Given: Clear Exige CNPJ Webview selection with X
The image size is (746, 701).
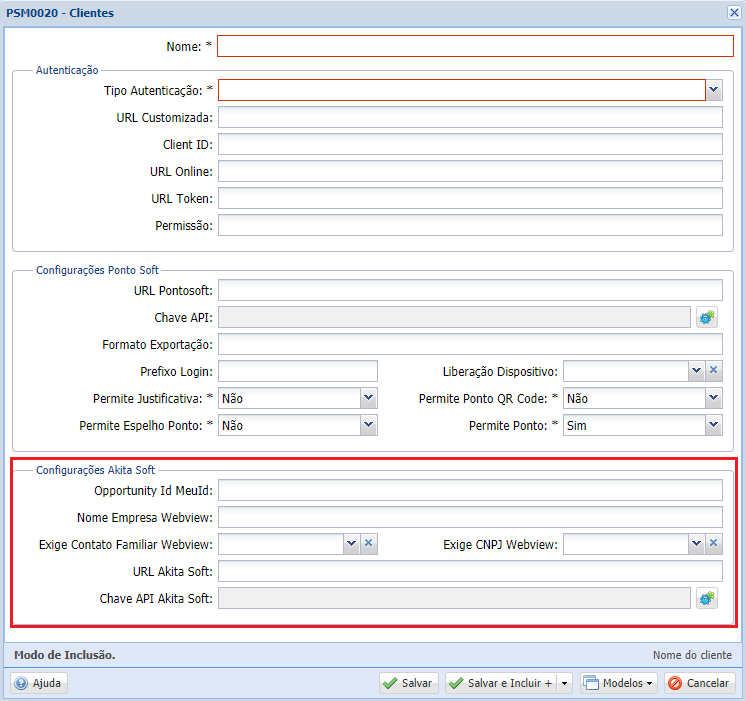Looking at the screenshot, I should tap(713, 543).
